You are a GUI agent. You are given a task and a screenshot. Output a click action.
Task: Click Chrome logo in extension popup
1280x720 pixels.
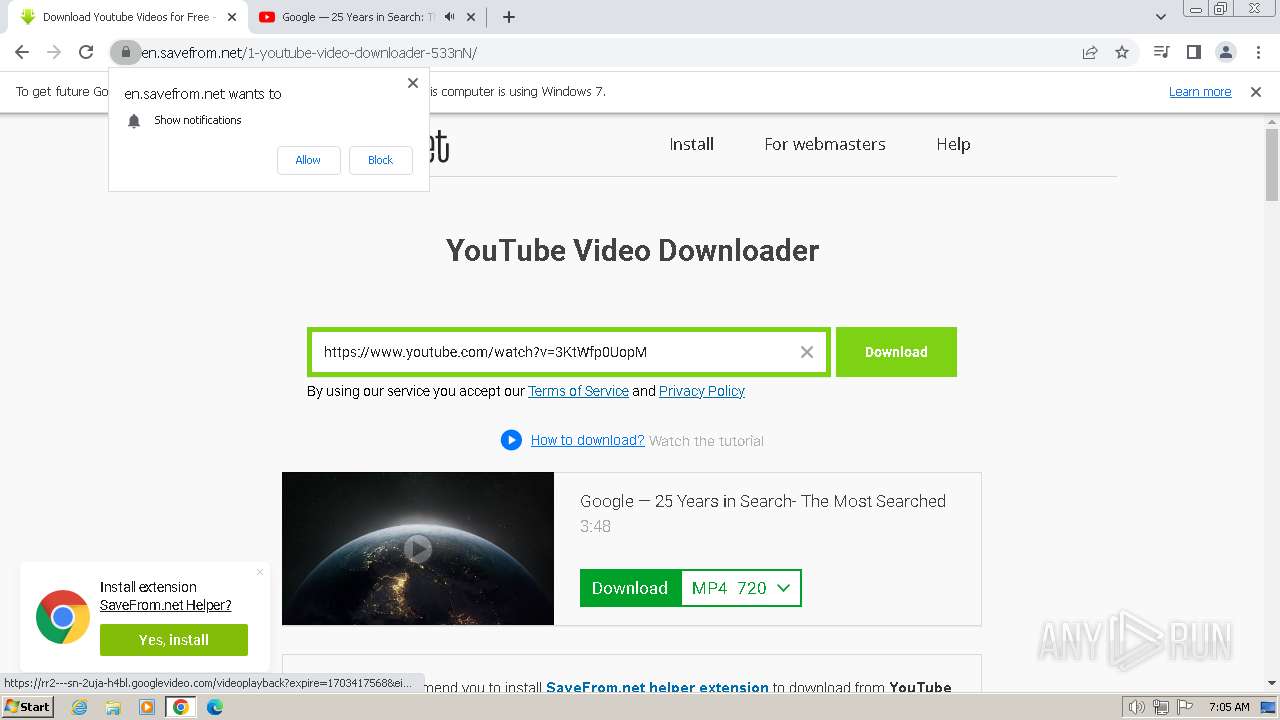(63, 616)
